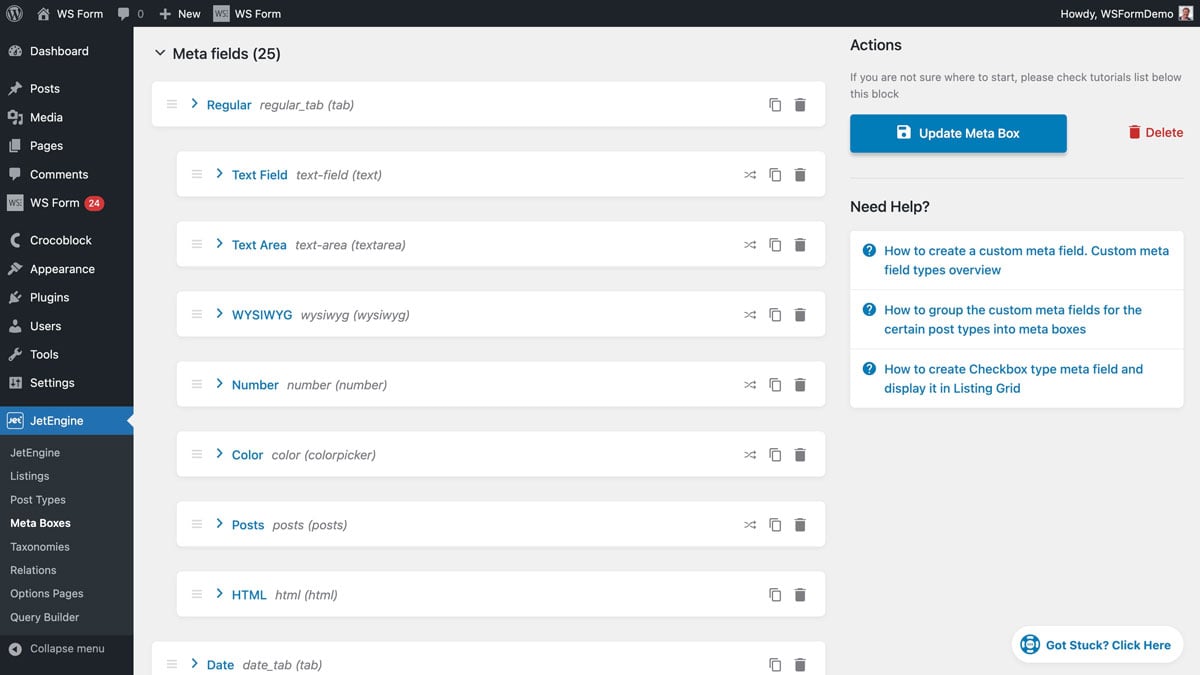Click the WordPress logo in admin bar
The image size is (1200, 675).
click(x=13, y=13)
